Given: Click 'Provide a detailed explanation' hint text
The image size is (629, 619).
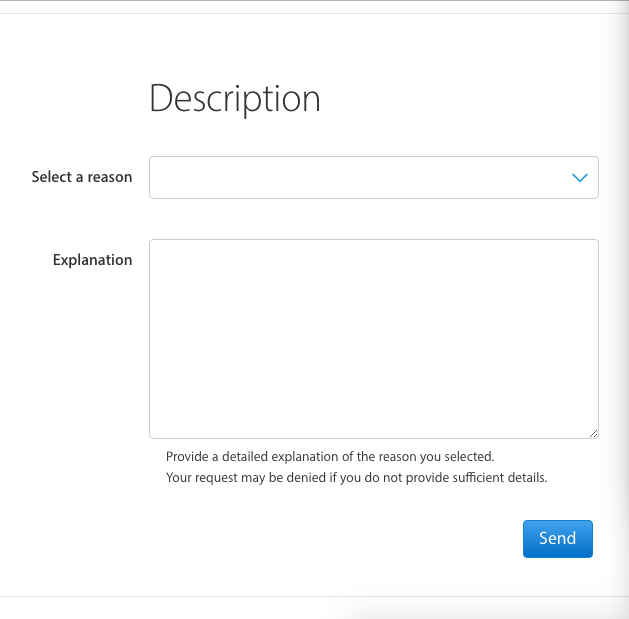Looking at the screenshot, I should point(330,457).
